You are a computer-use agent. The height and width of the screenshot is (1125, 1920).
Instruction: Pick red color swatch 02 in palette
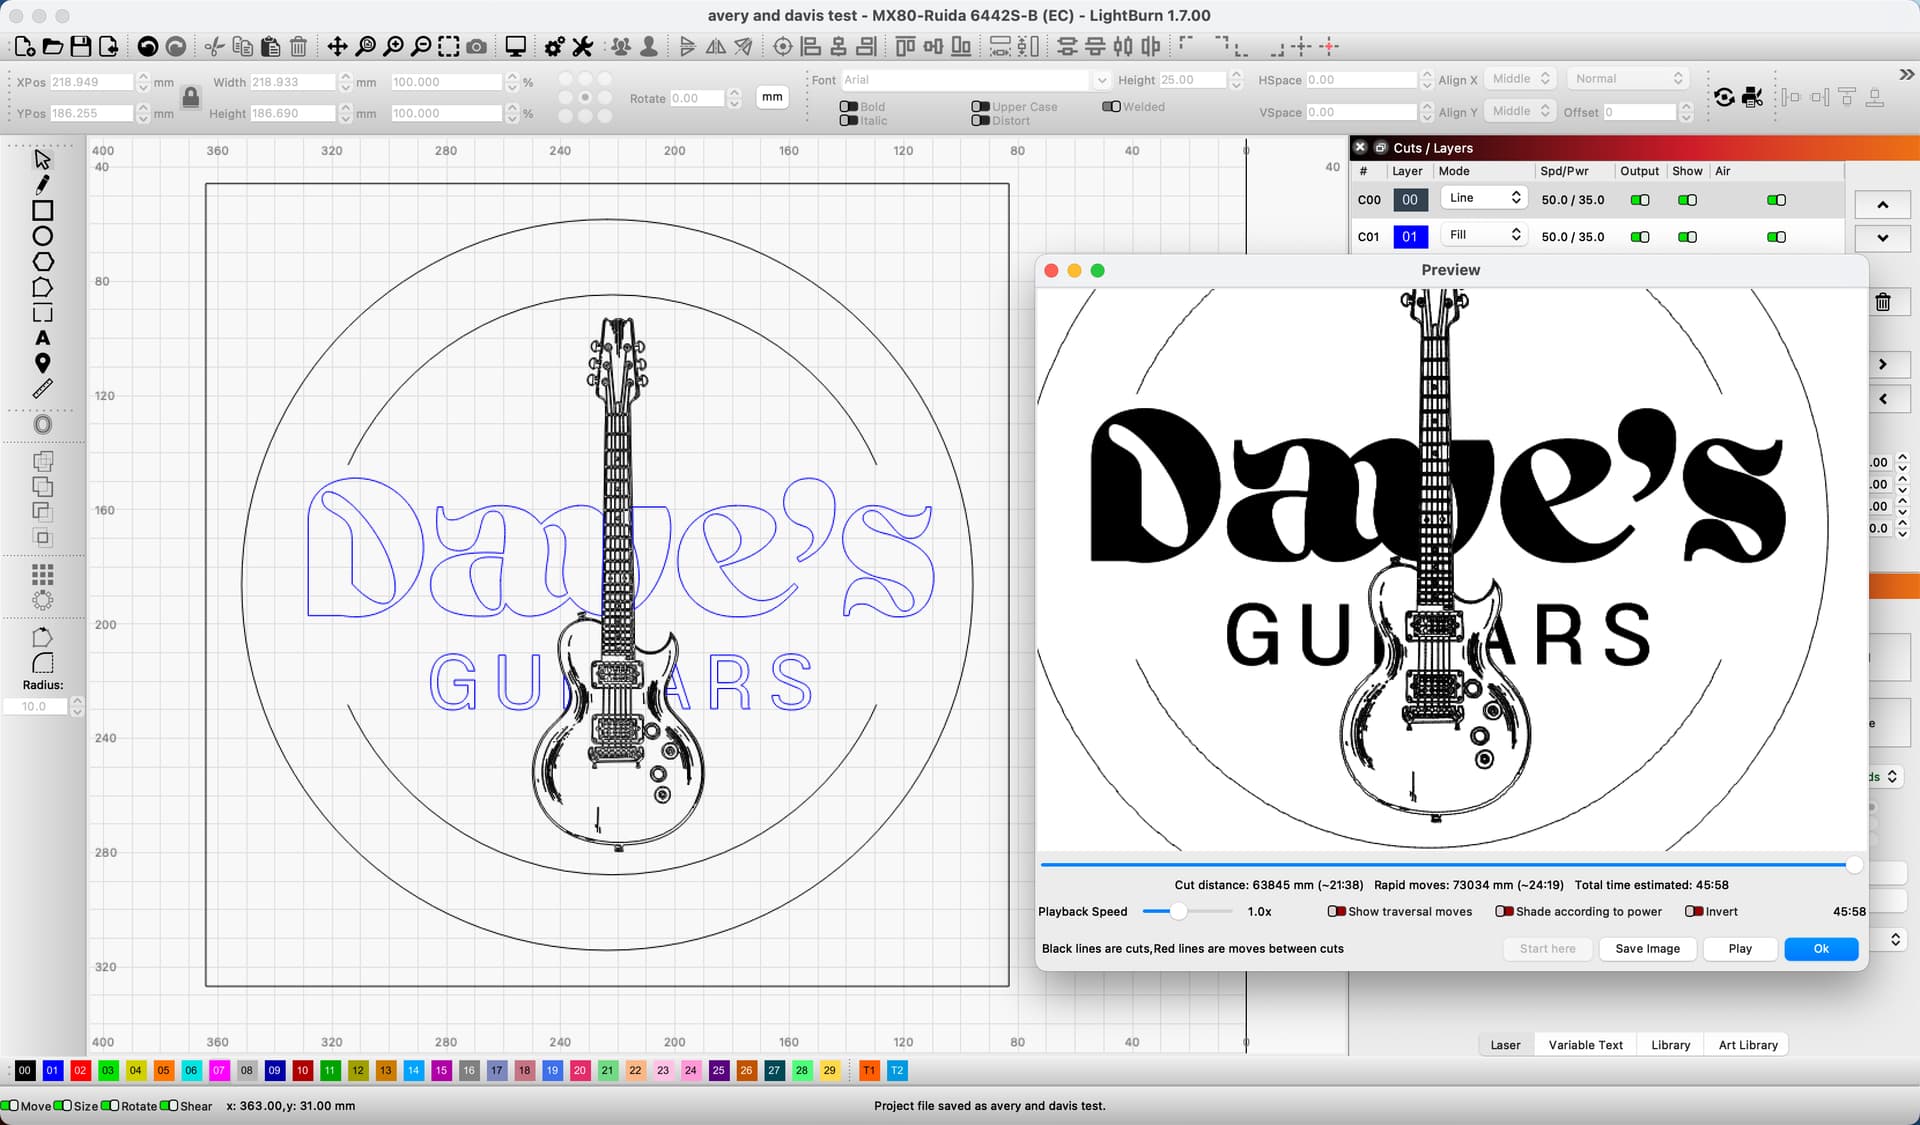(x=80, y=1070)
